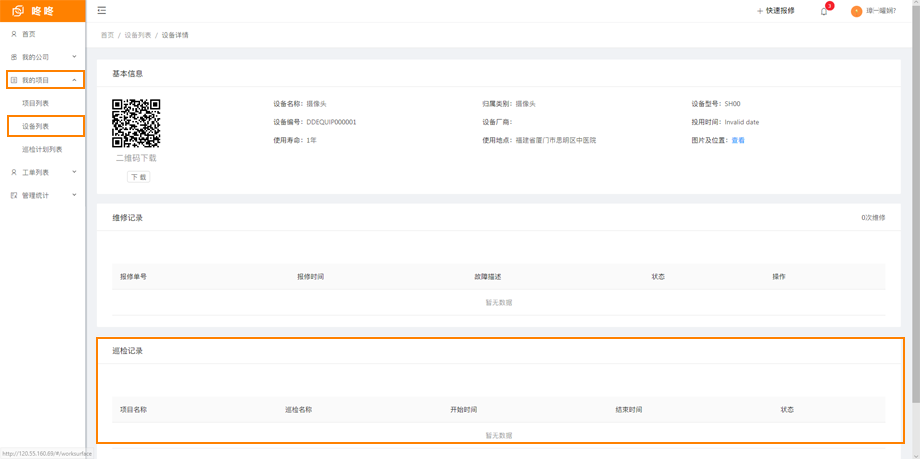Select 设备列表 in the sidebar
This screenshot has height=459, width=920.
point(36,126)
